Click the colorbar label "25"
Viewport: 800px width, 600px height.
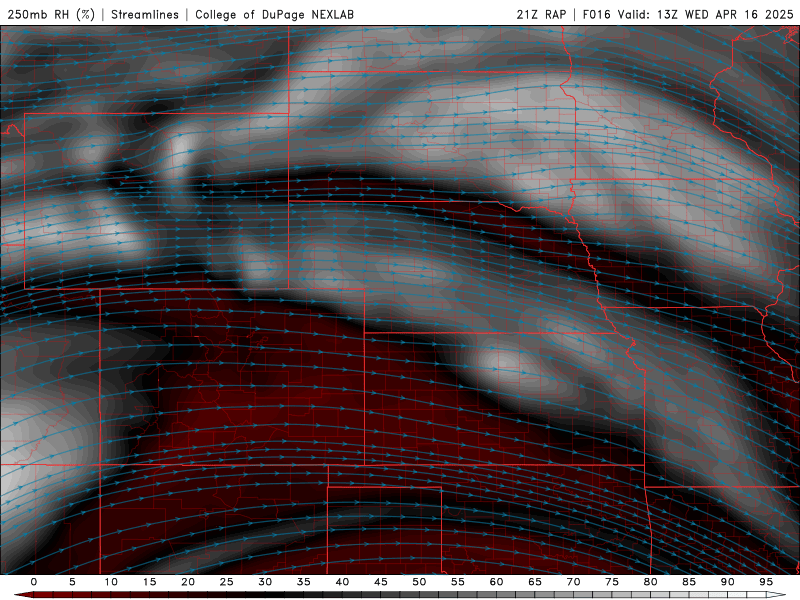click(227, 582)
